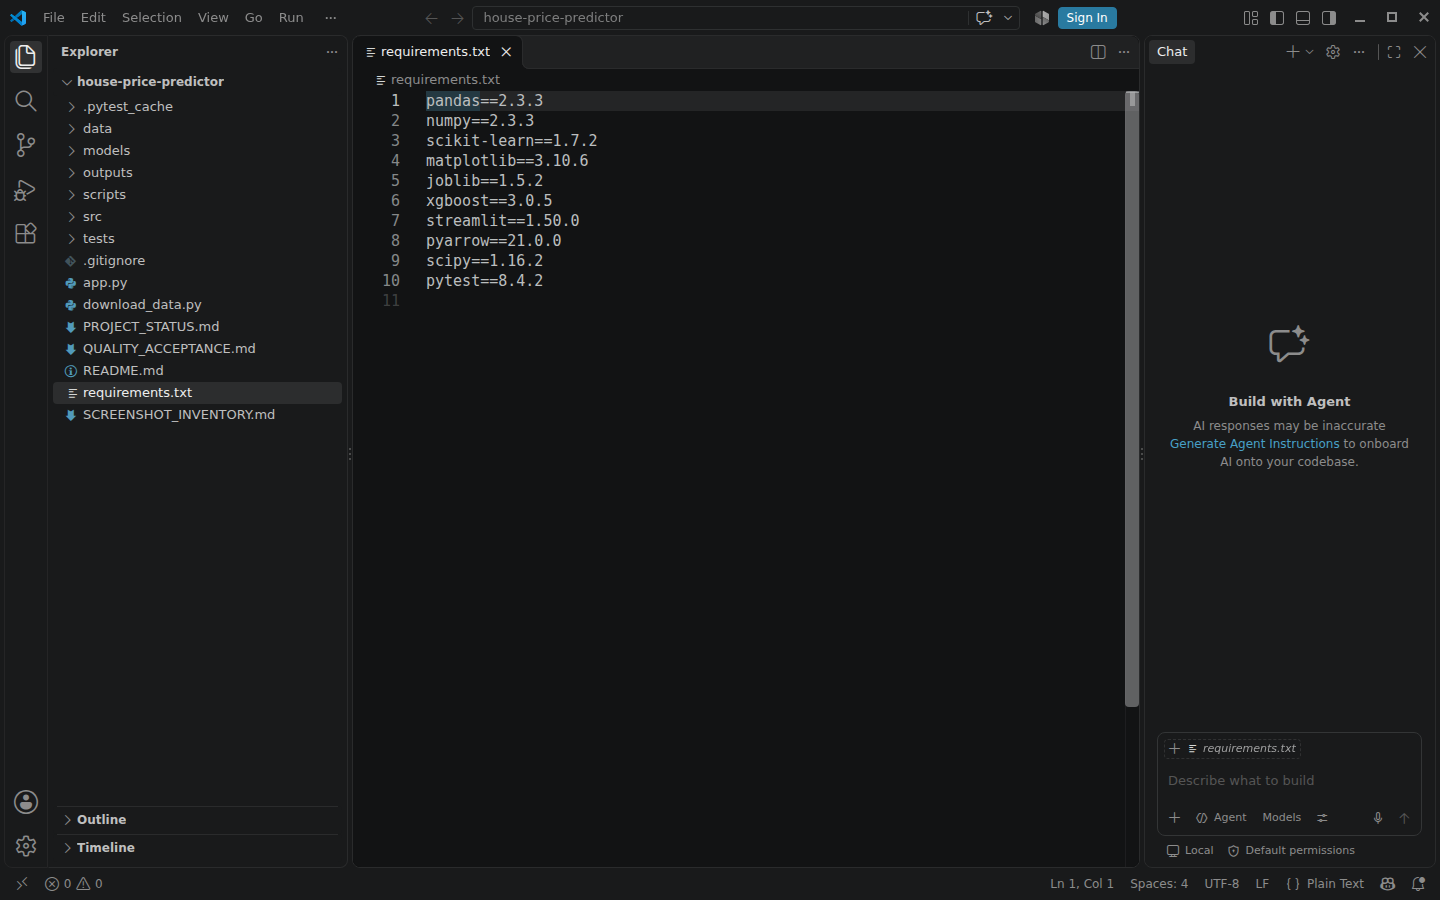Open the remote window indicator
The height and width of the screenshot is (900, 1440).
22,884
